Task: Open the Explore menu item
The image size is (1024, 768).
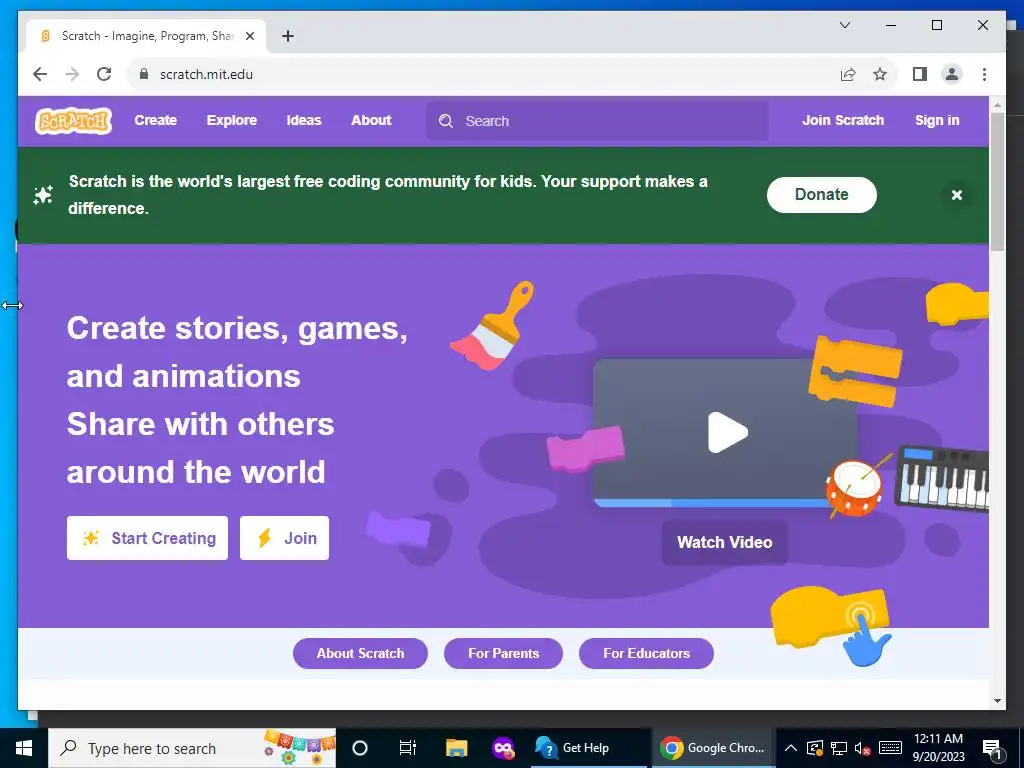Action: 232,120
